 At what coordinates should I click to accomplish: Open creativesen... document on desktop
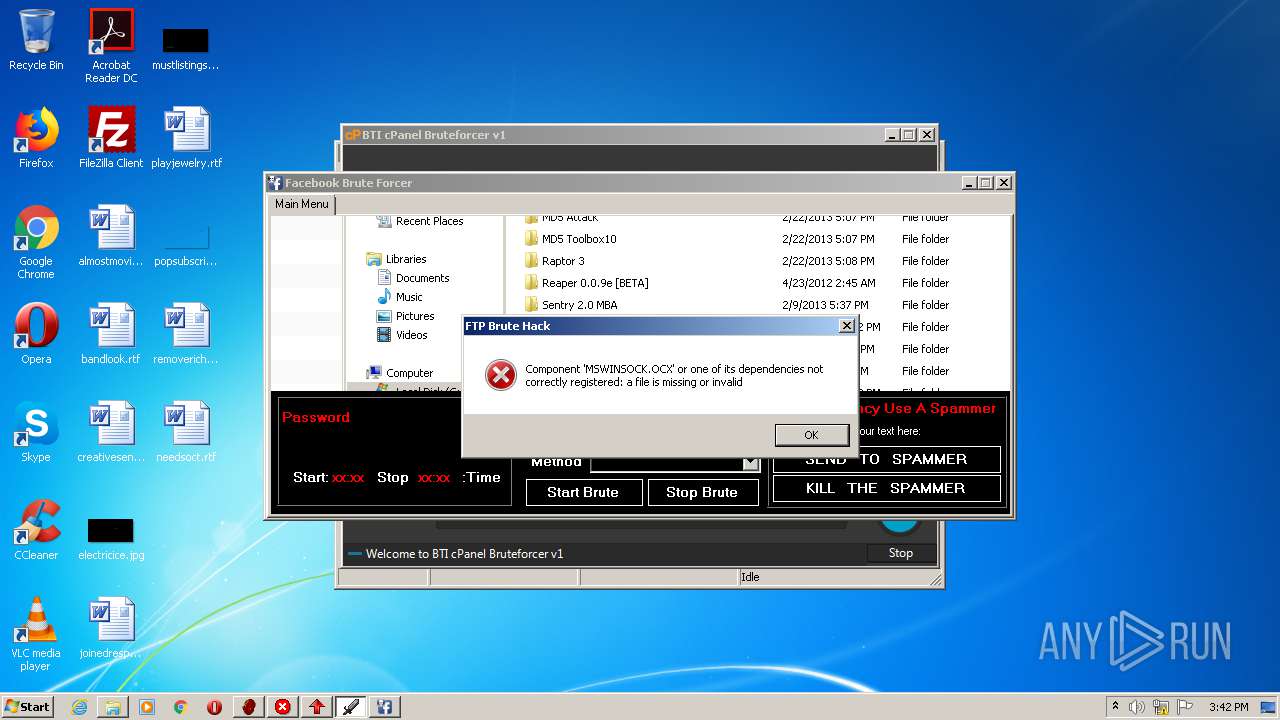(111, 432)
